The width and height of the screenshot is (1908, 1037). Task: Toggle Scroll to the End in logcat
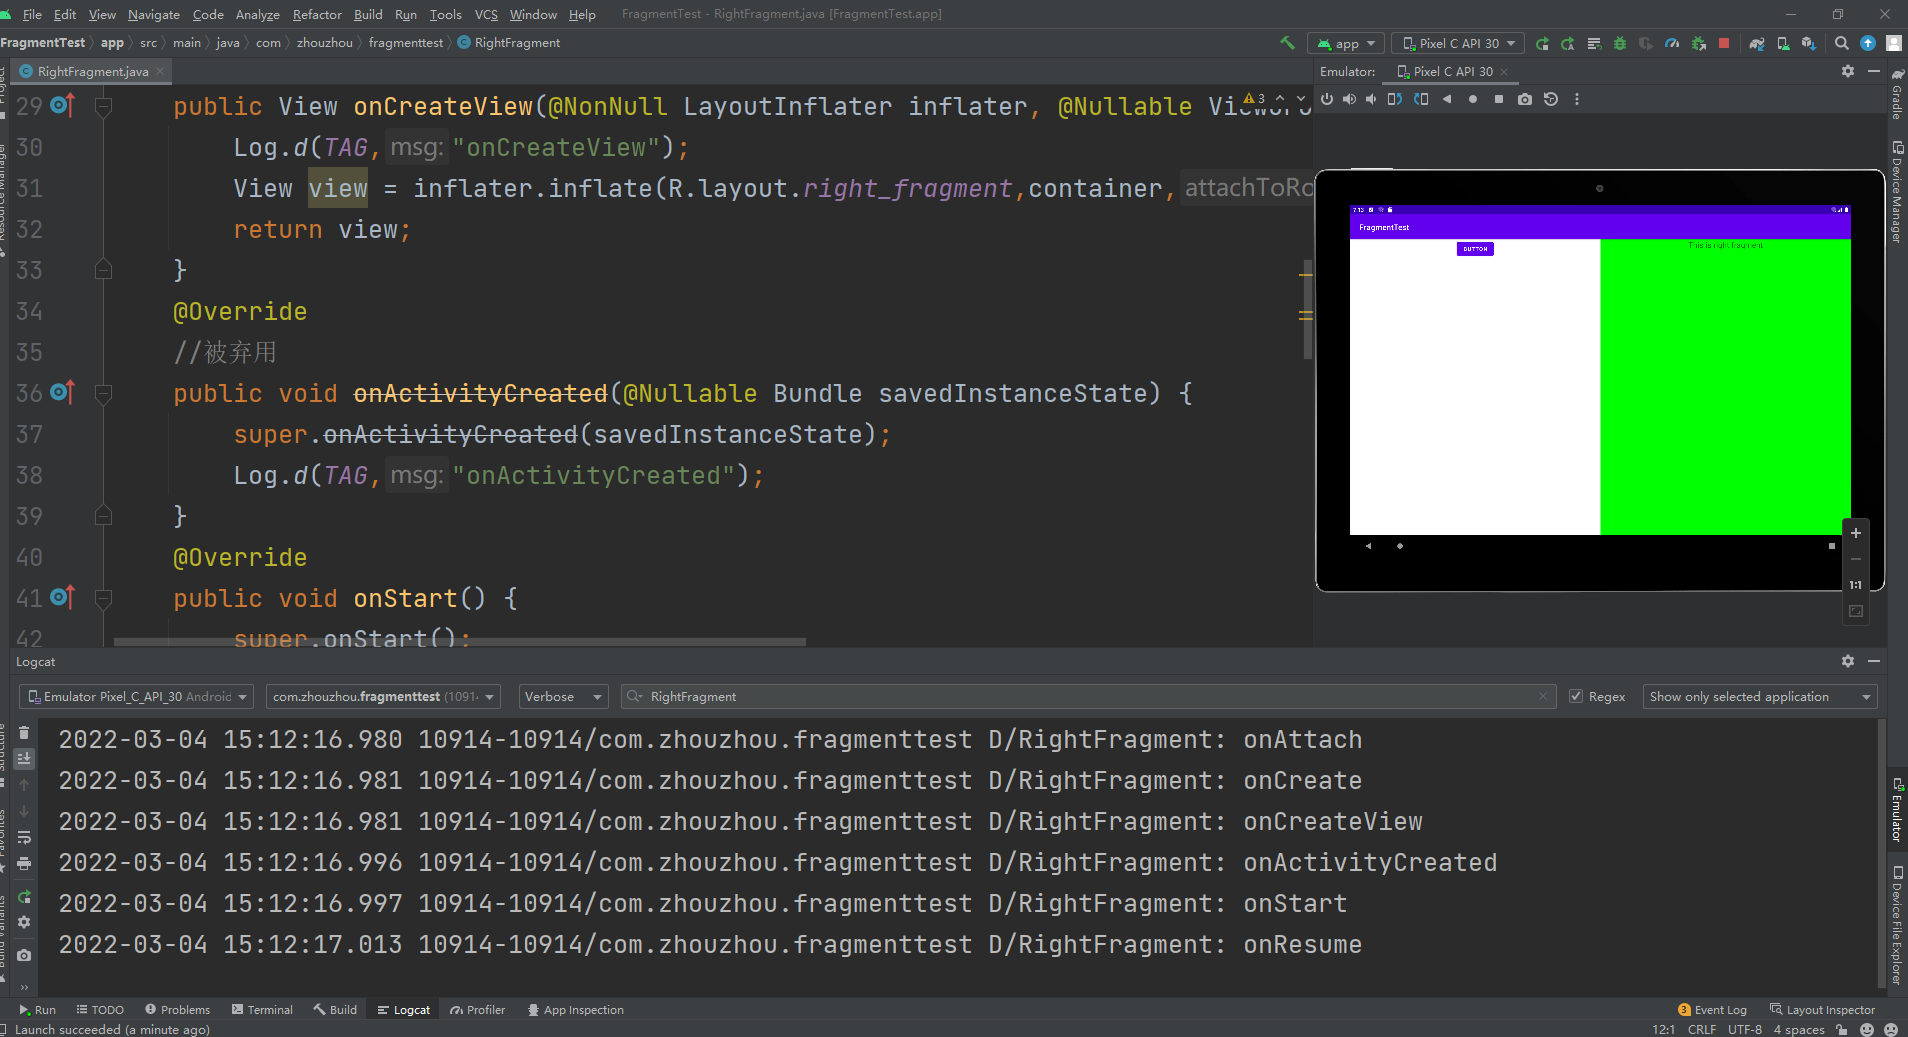24,759
